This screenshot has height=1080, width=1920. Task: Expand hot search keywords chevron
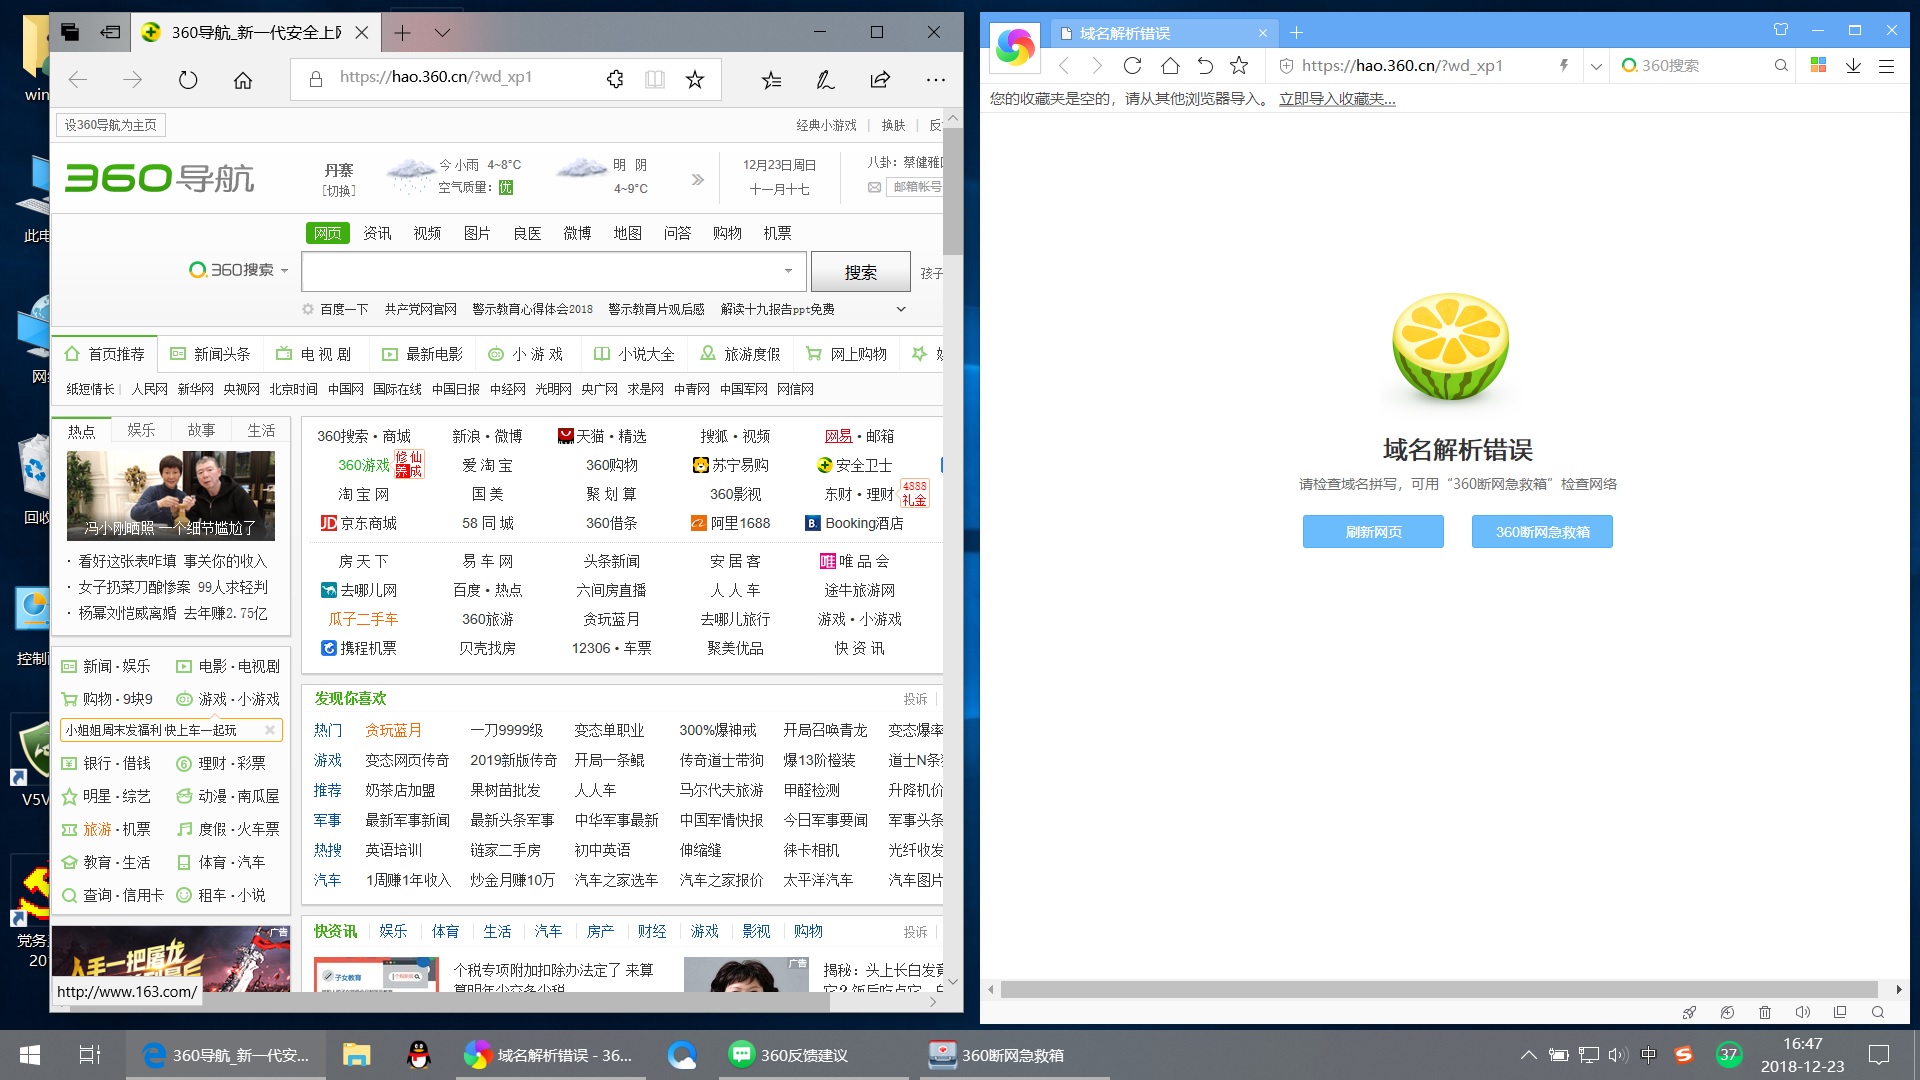coord(900,309)
